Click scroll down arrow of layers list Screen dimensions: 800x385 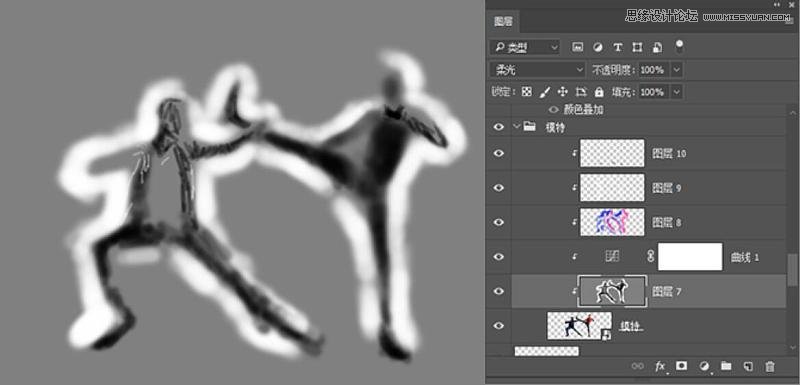click(x=792, y=348)
